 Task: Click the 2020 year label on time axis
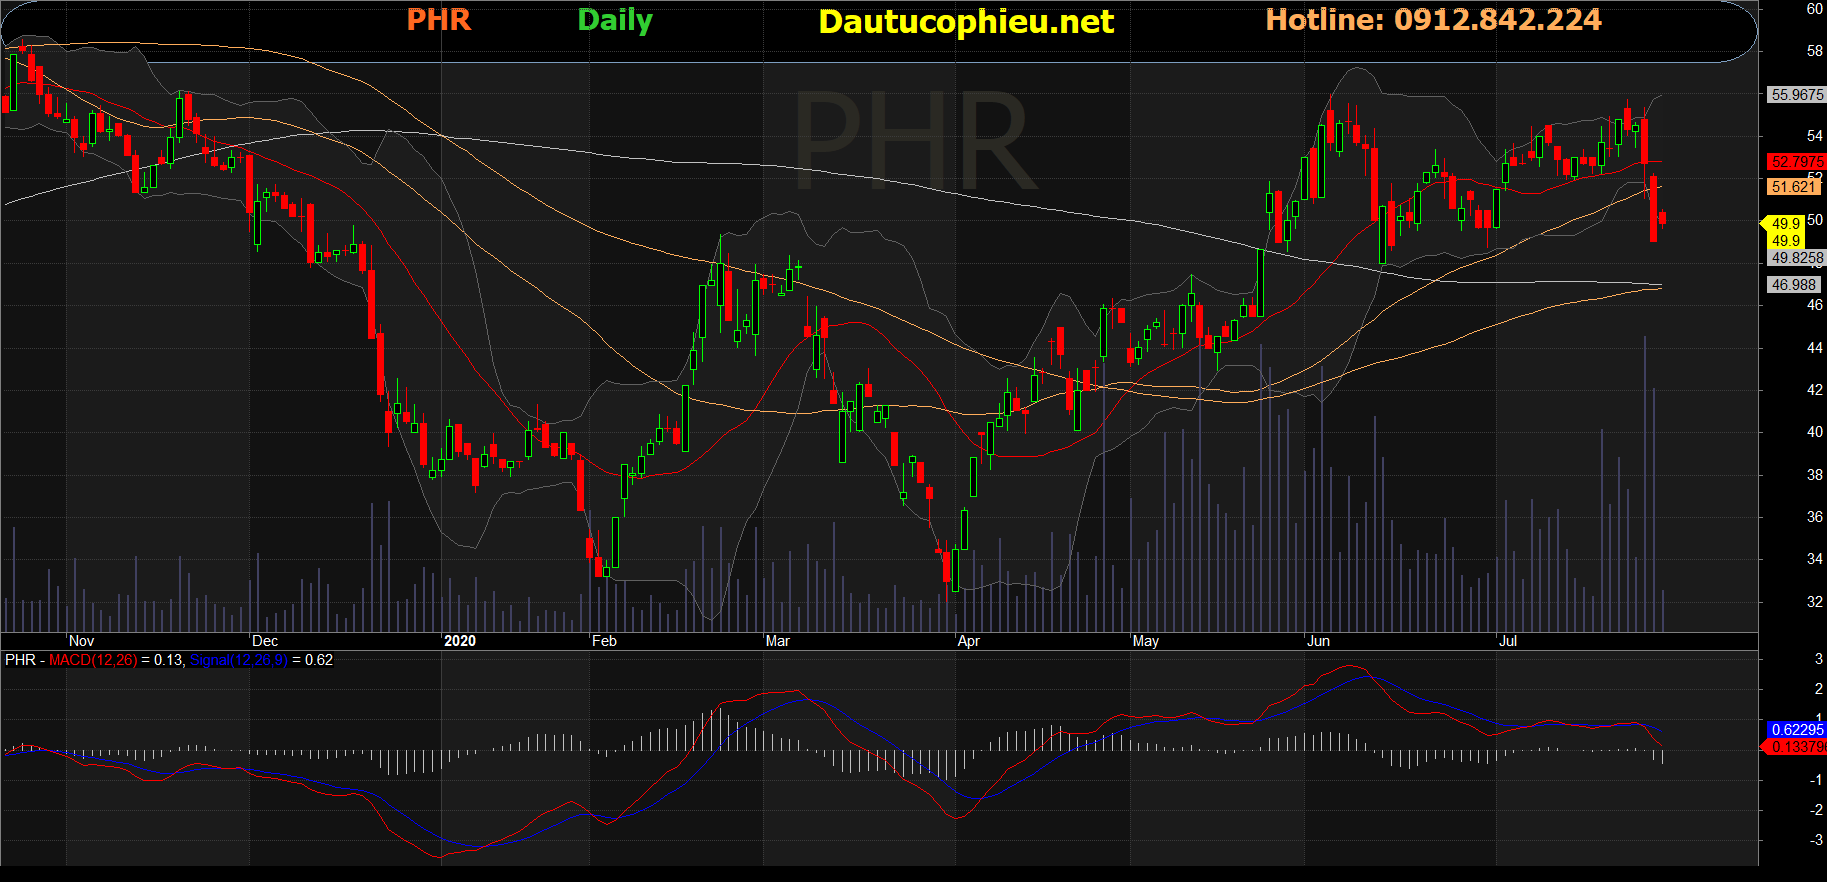pyautogui.click(x=460, y=641)
